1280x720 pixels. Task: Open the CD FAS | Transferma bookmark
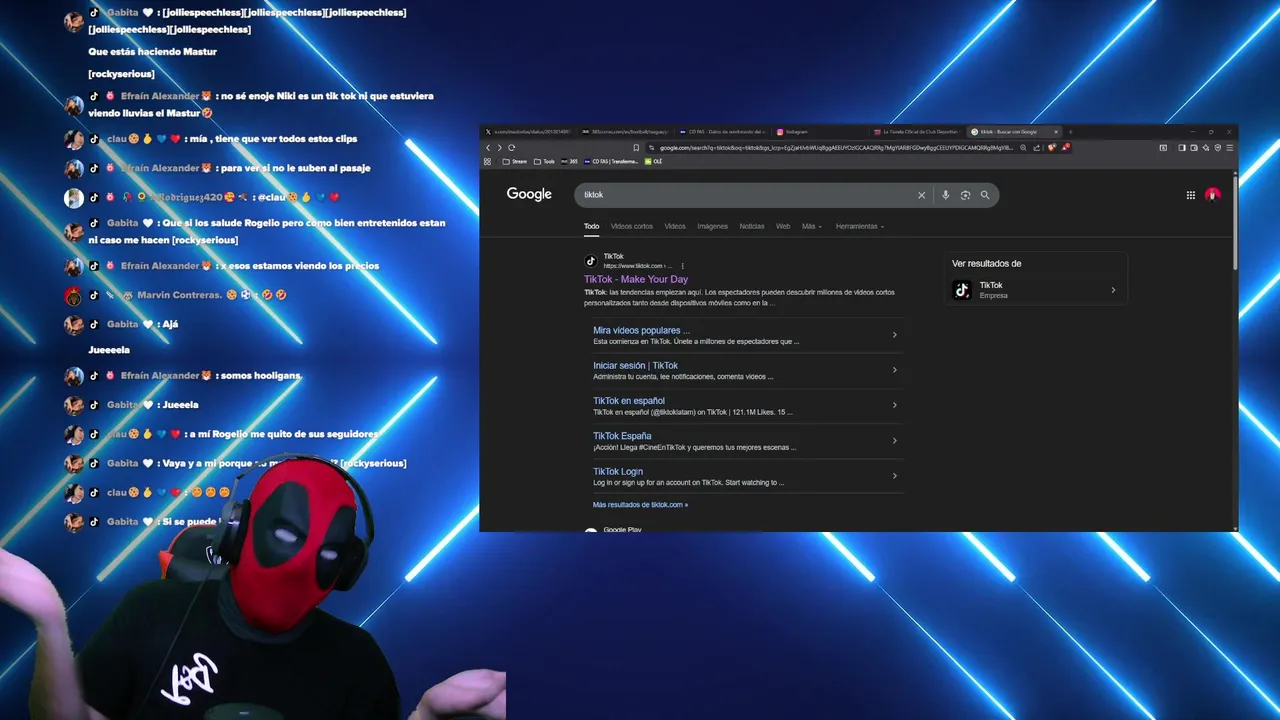pos(611,161)
